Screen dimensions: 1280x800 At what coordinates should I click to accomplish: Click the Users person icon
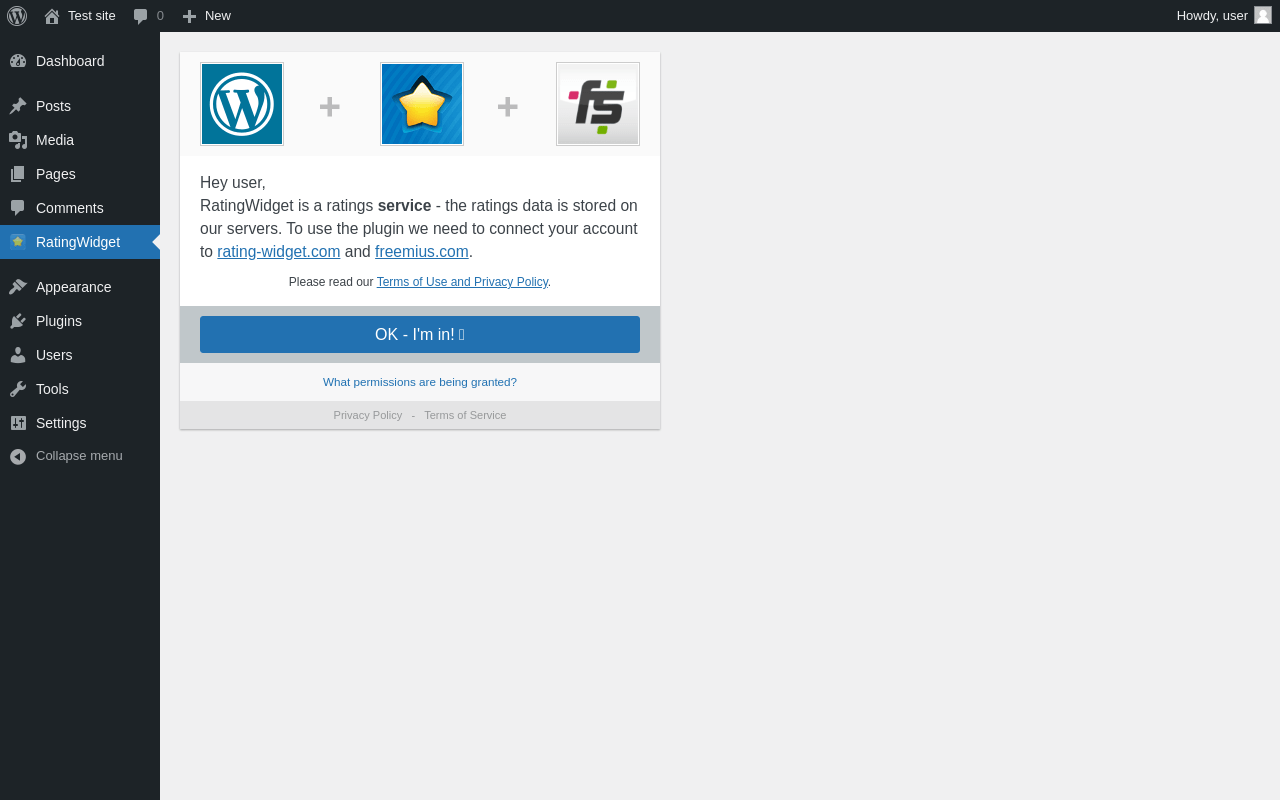point(18,355)
